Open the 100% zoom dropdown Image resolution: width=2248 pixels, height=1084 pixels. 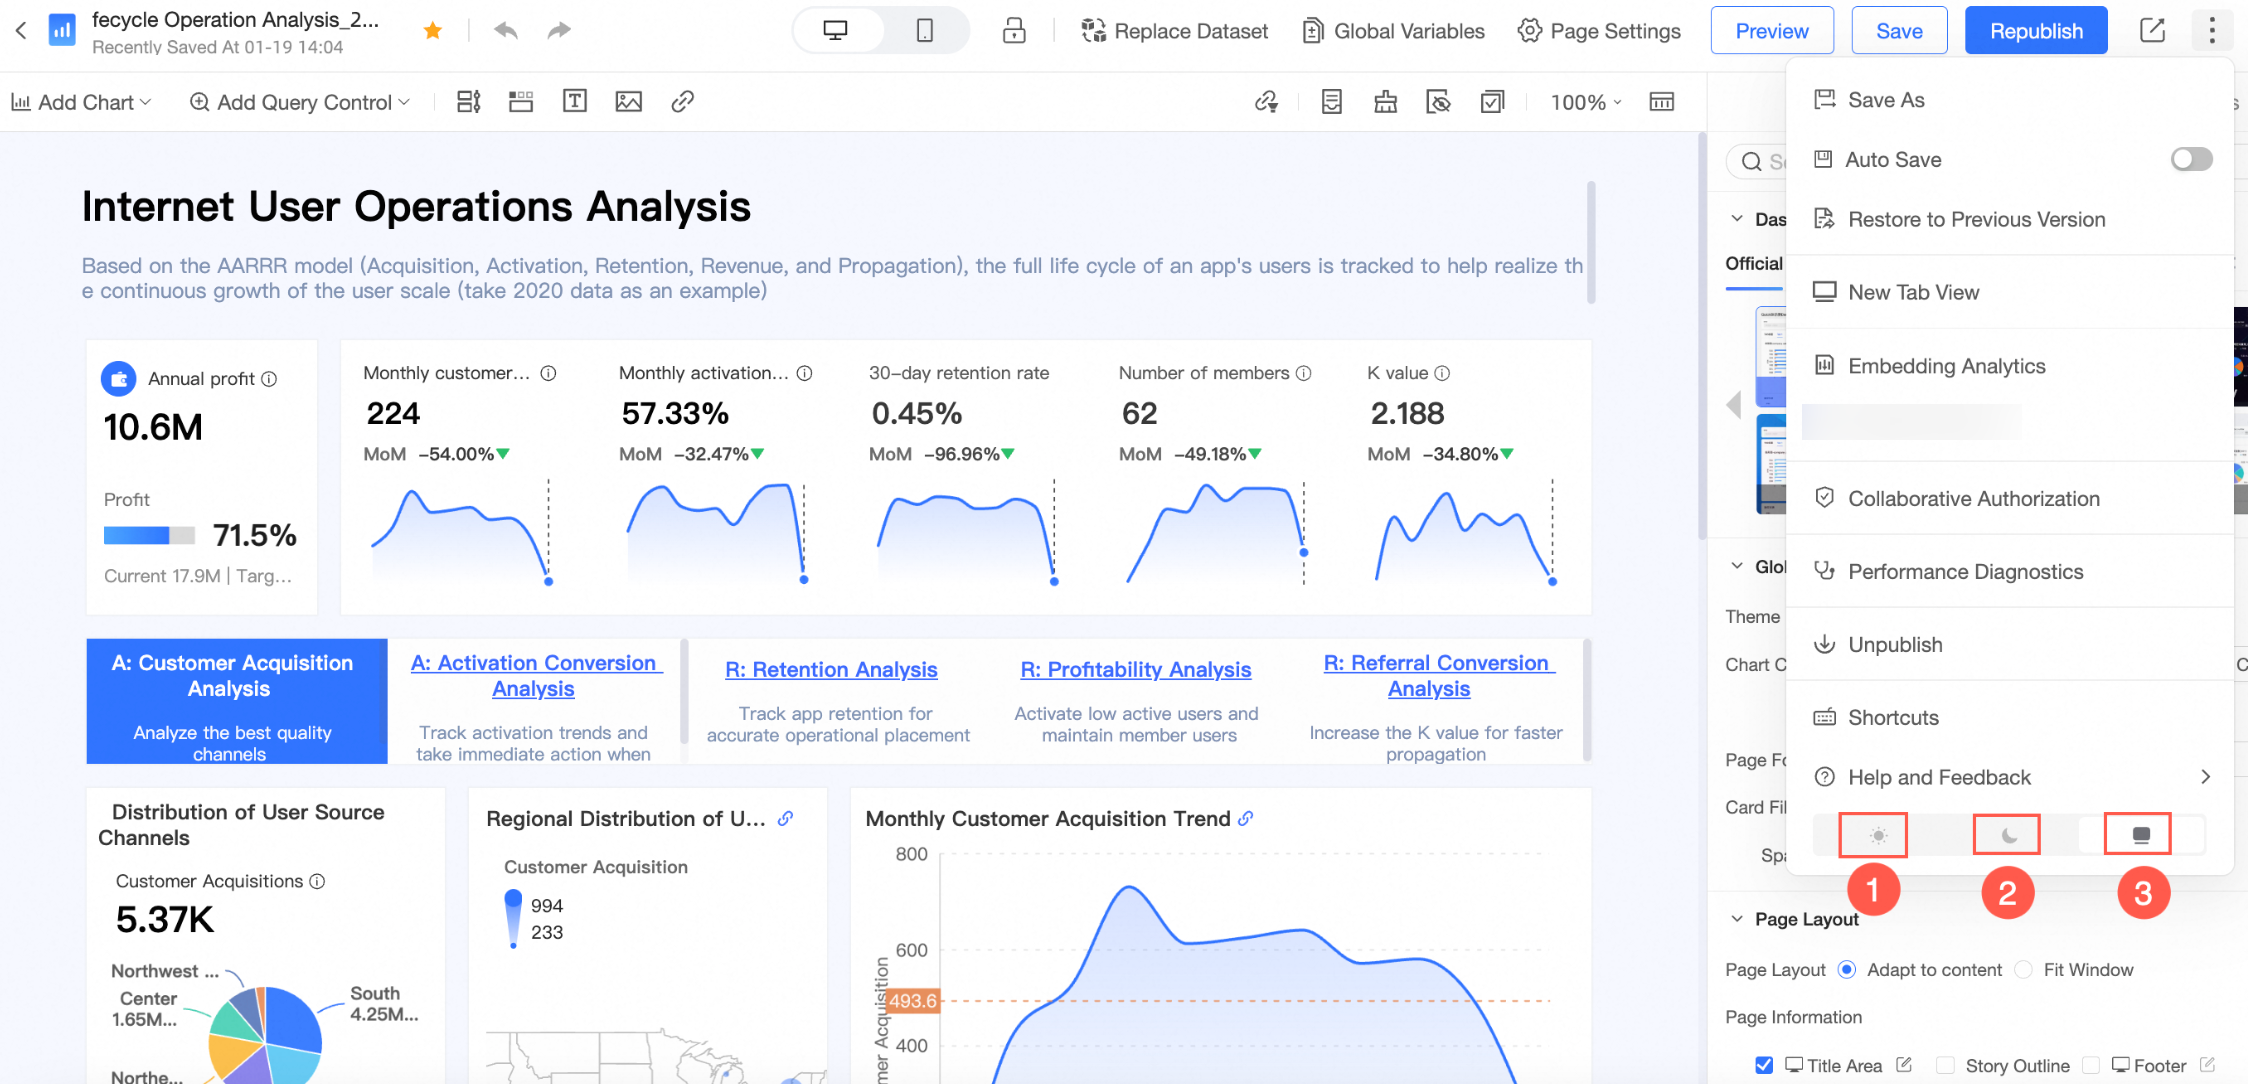[1586, 102]
